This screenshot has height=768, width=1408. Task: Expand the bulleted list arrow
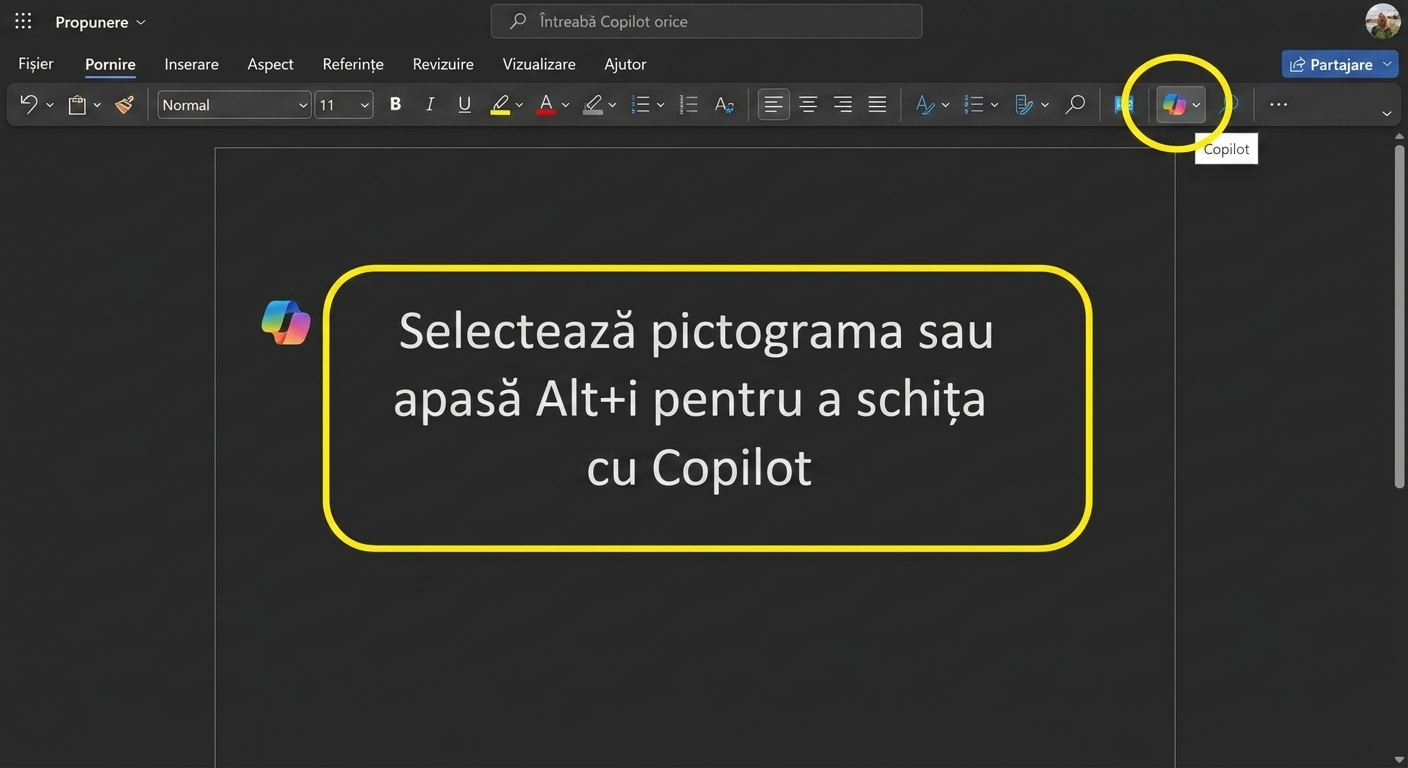tap(660, 105)
